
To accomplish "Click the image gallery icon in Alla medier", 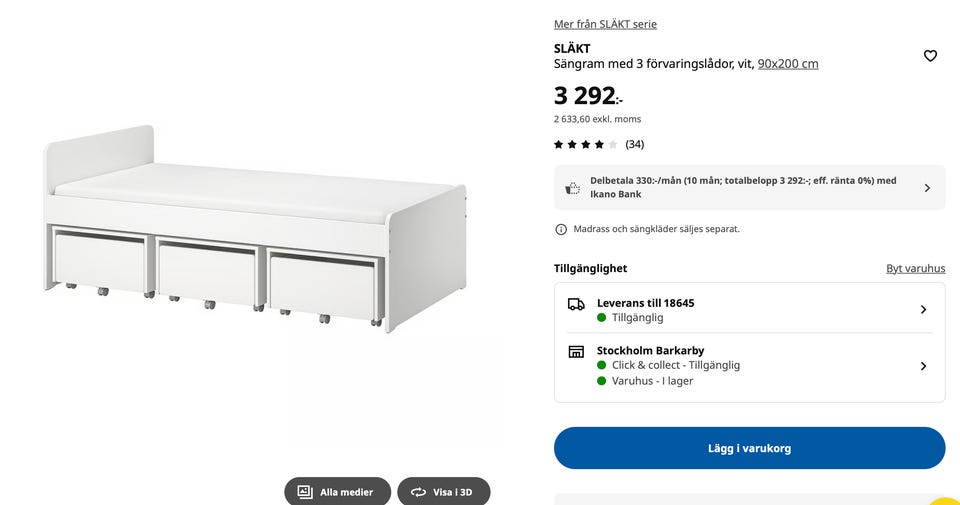I will coord(305,492).
